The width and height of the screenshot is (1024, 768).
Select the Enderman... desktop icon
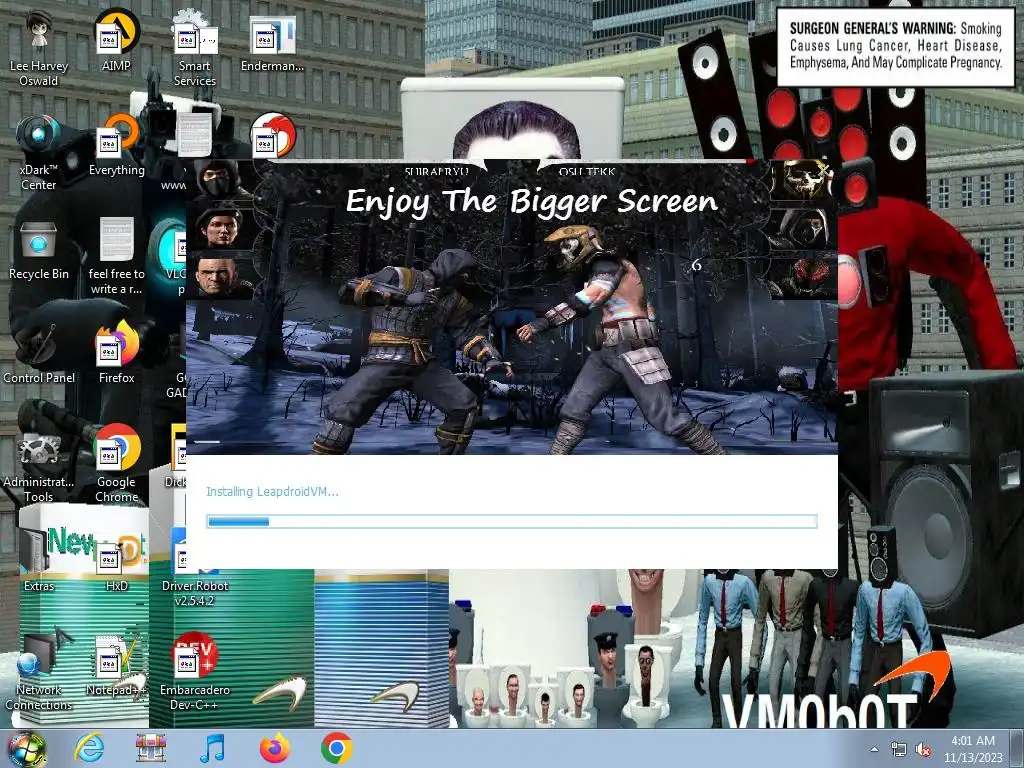(272, 42)
